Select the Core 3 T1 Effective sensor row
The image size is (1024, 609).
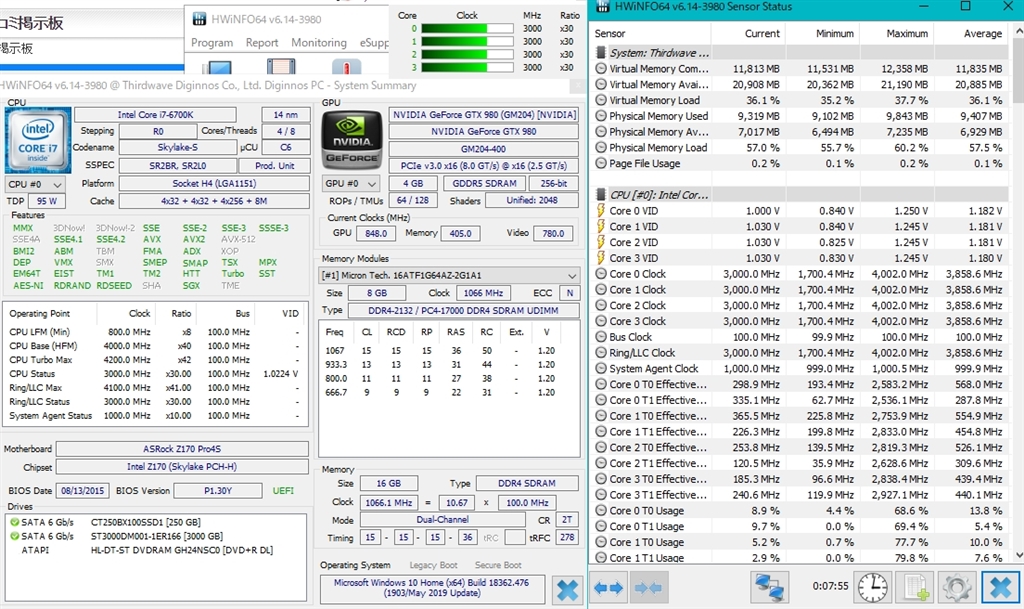[799, 495]
